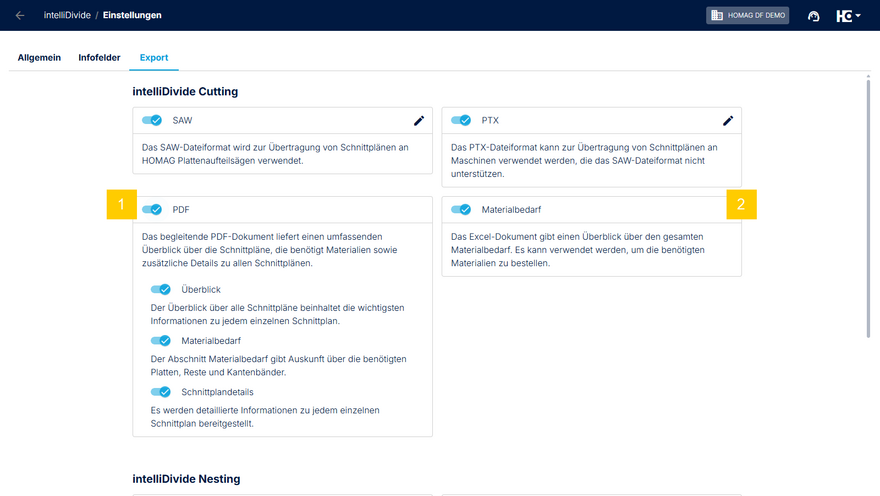Image resolution: width=880 pixels, height=496 pixels.
Task: Click the HOMAG DF DEMO button
Action: (747, 16)
